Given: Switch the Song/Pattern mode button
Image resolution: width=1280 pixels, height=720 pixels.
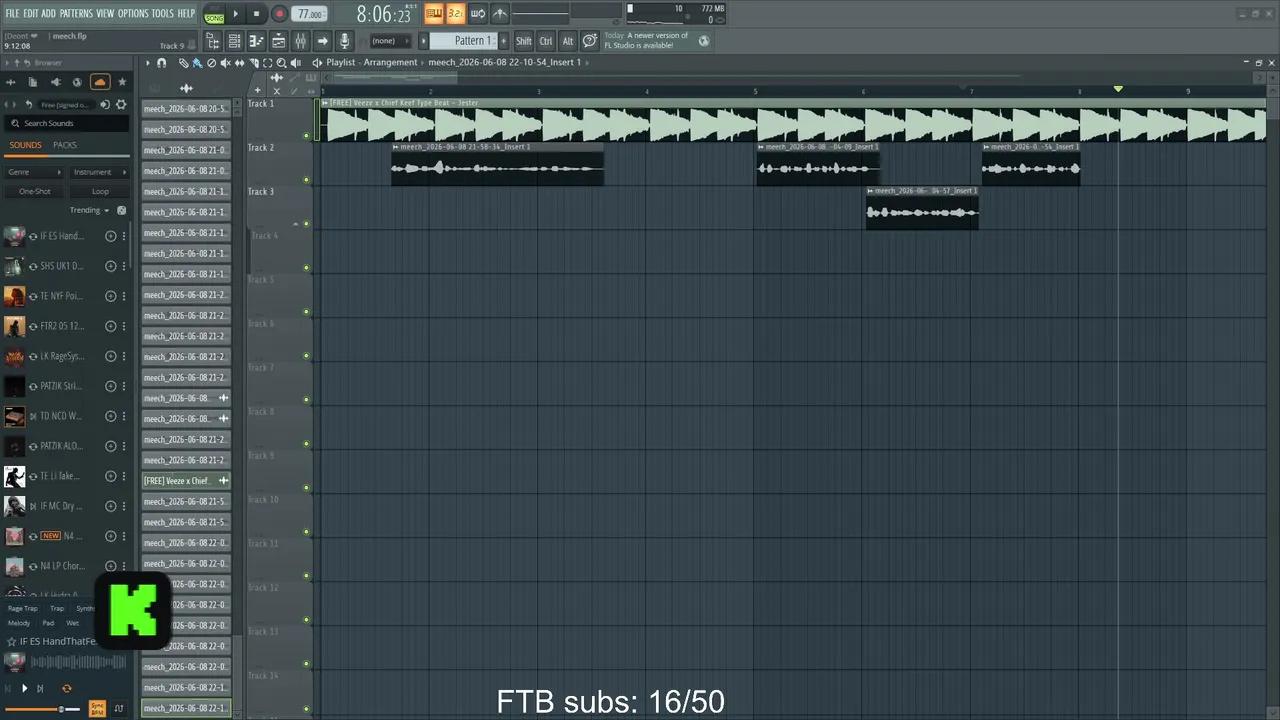Looking at the screenshot, I should click(214, 14).
